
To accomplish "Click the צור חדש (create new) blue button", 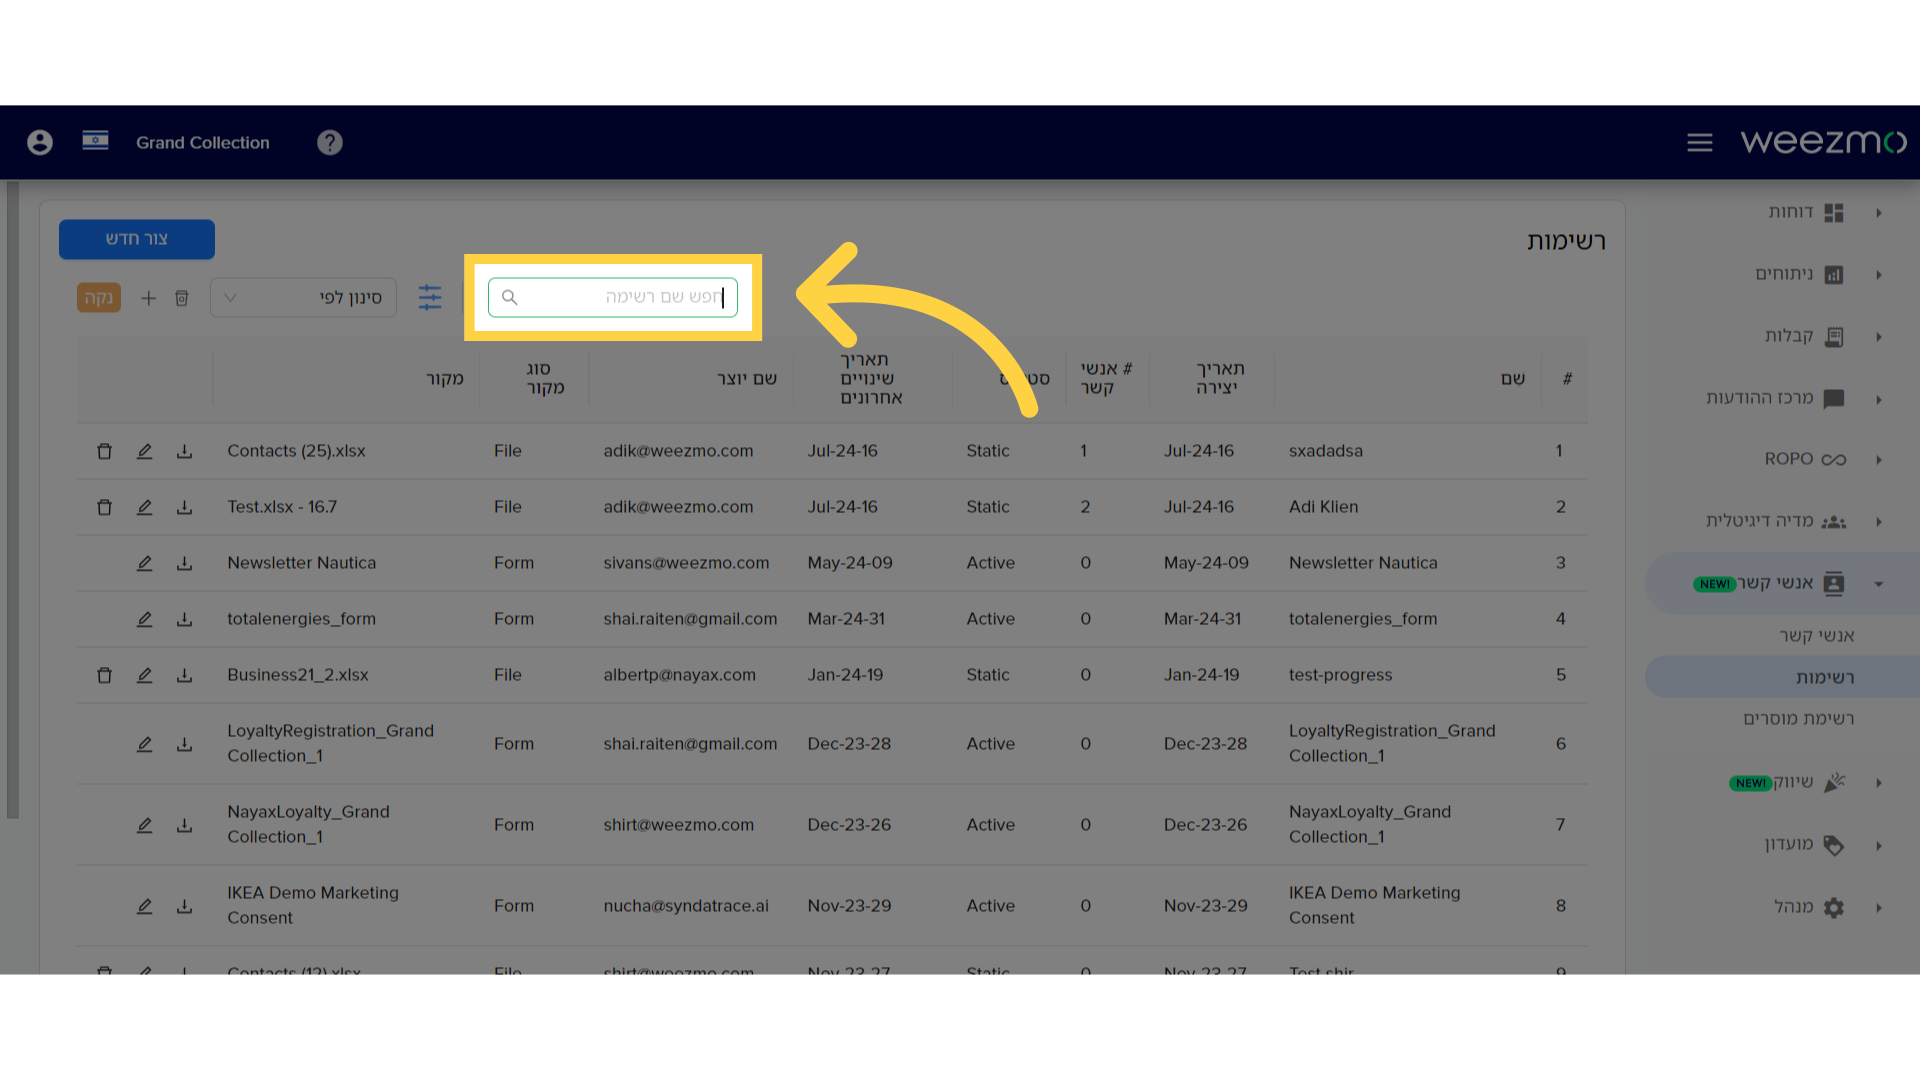I will click(137, 239).
